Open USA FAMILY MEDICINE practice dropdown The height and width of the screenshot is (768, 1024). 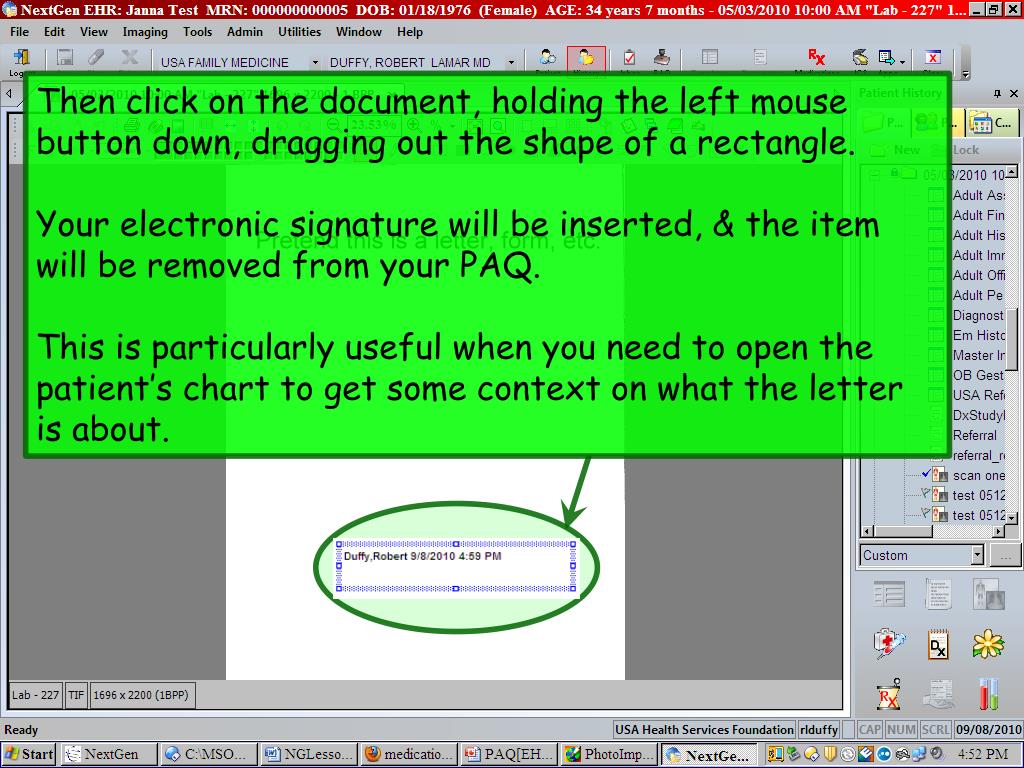click(315, 63)
